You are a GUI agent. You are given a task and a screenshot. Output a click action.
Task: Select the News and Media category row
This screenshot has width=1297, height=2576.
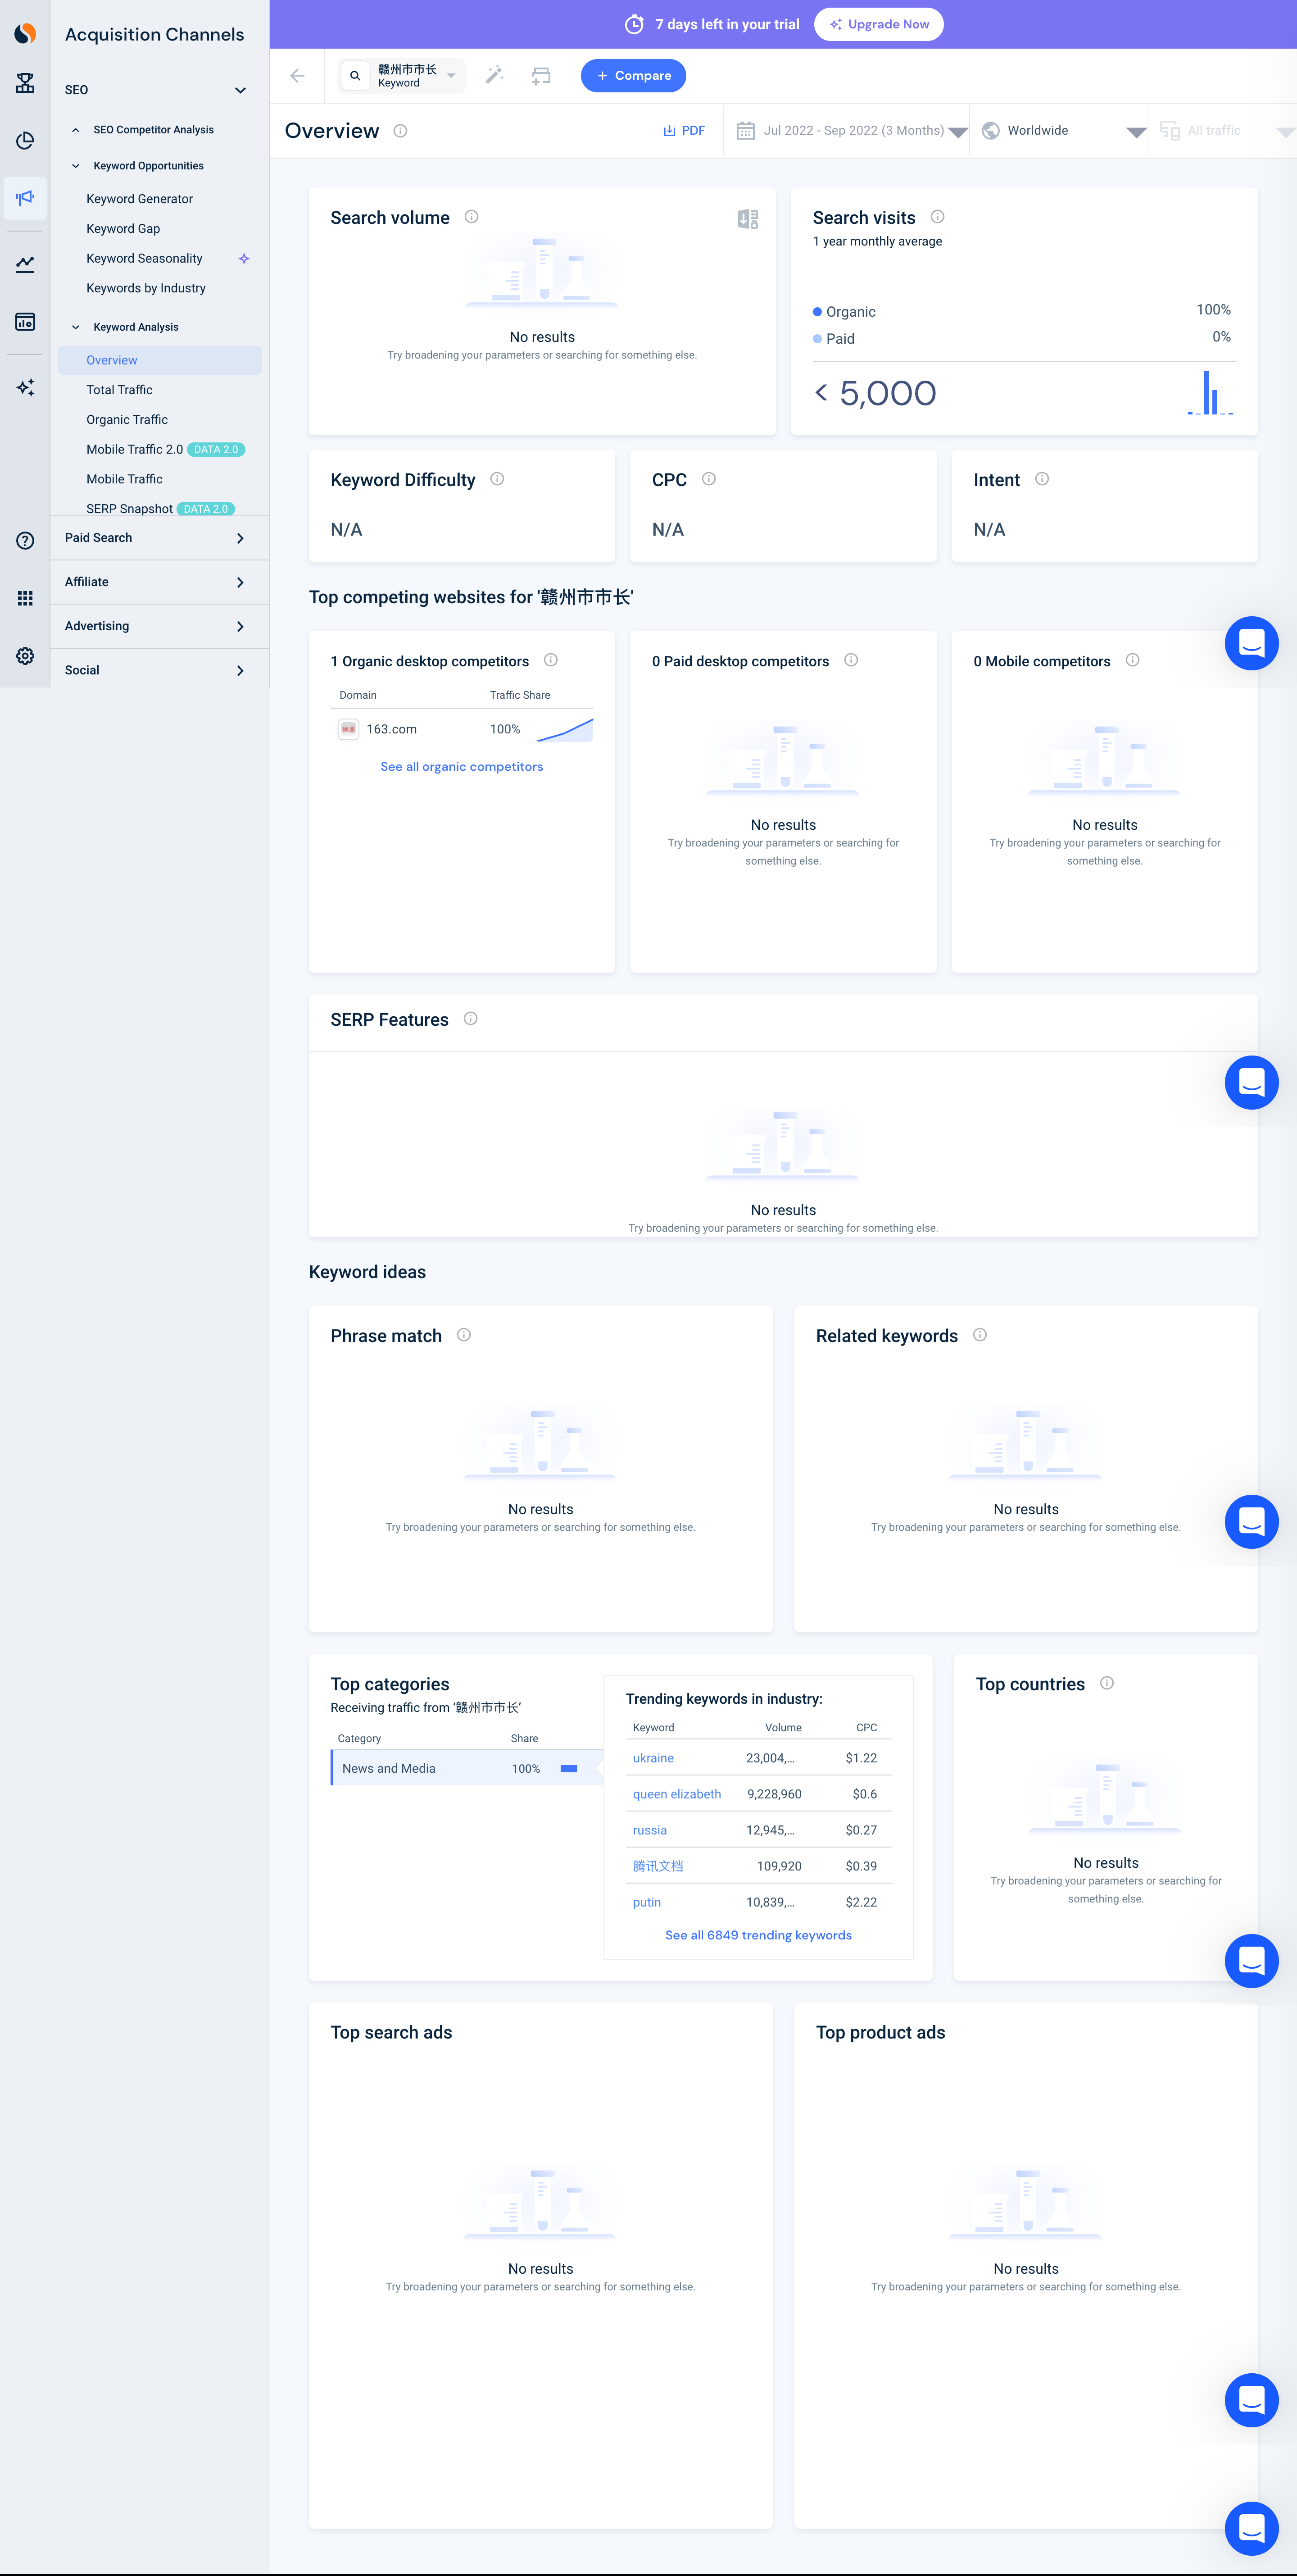click(x=467, y=1768)
